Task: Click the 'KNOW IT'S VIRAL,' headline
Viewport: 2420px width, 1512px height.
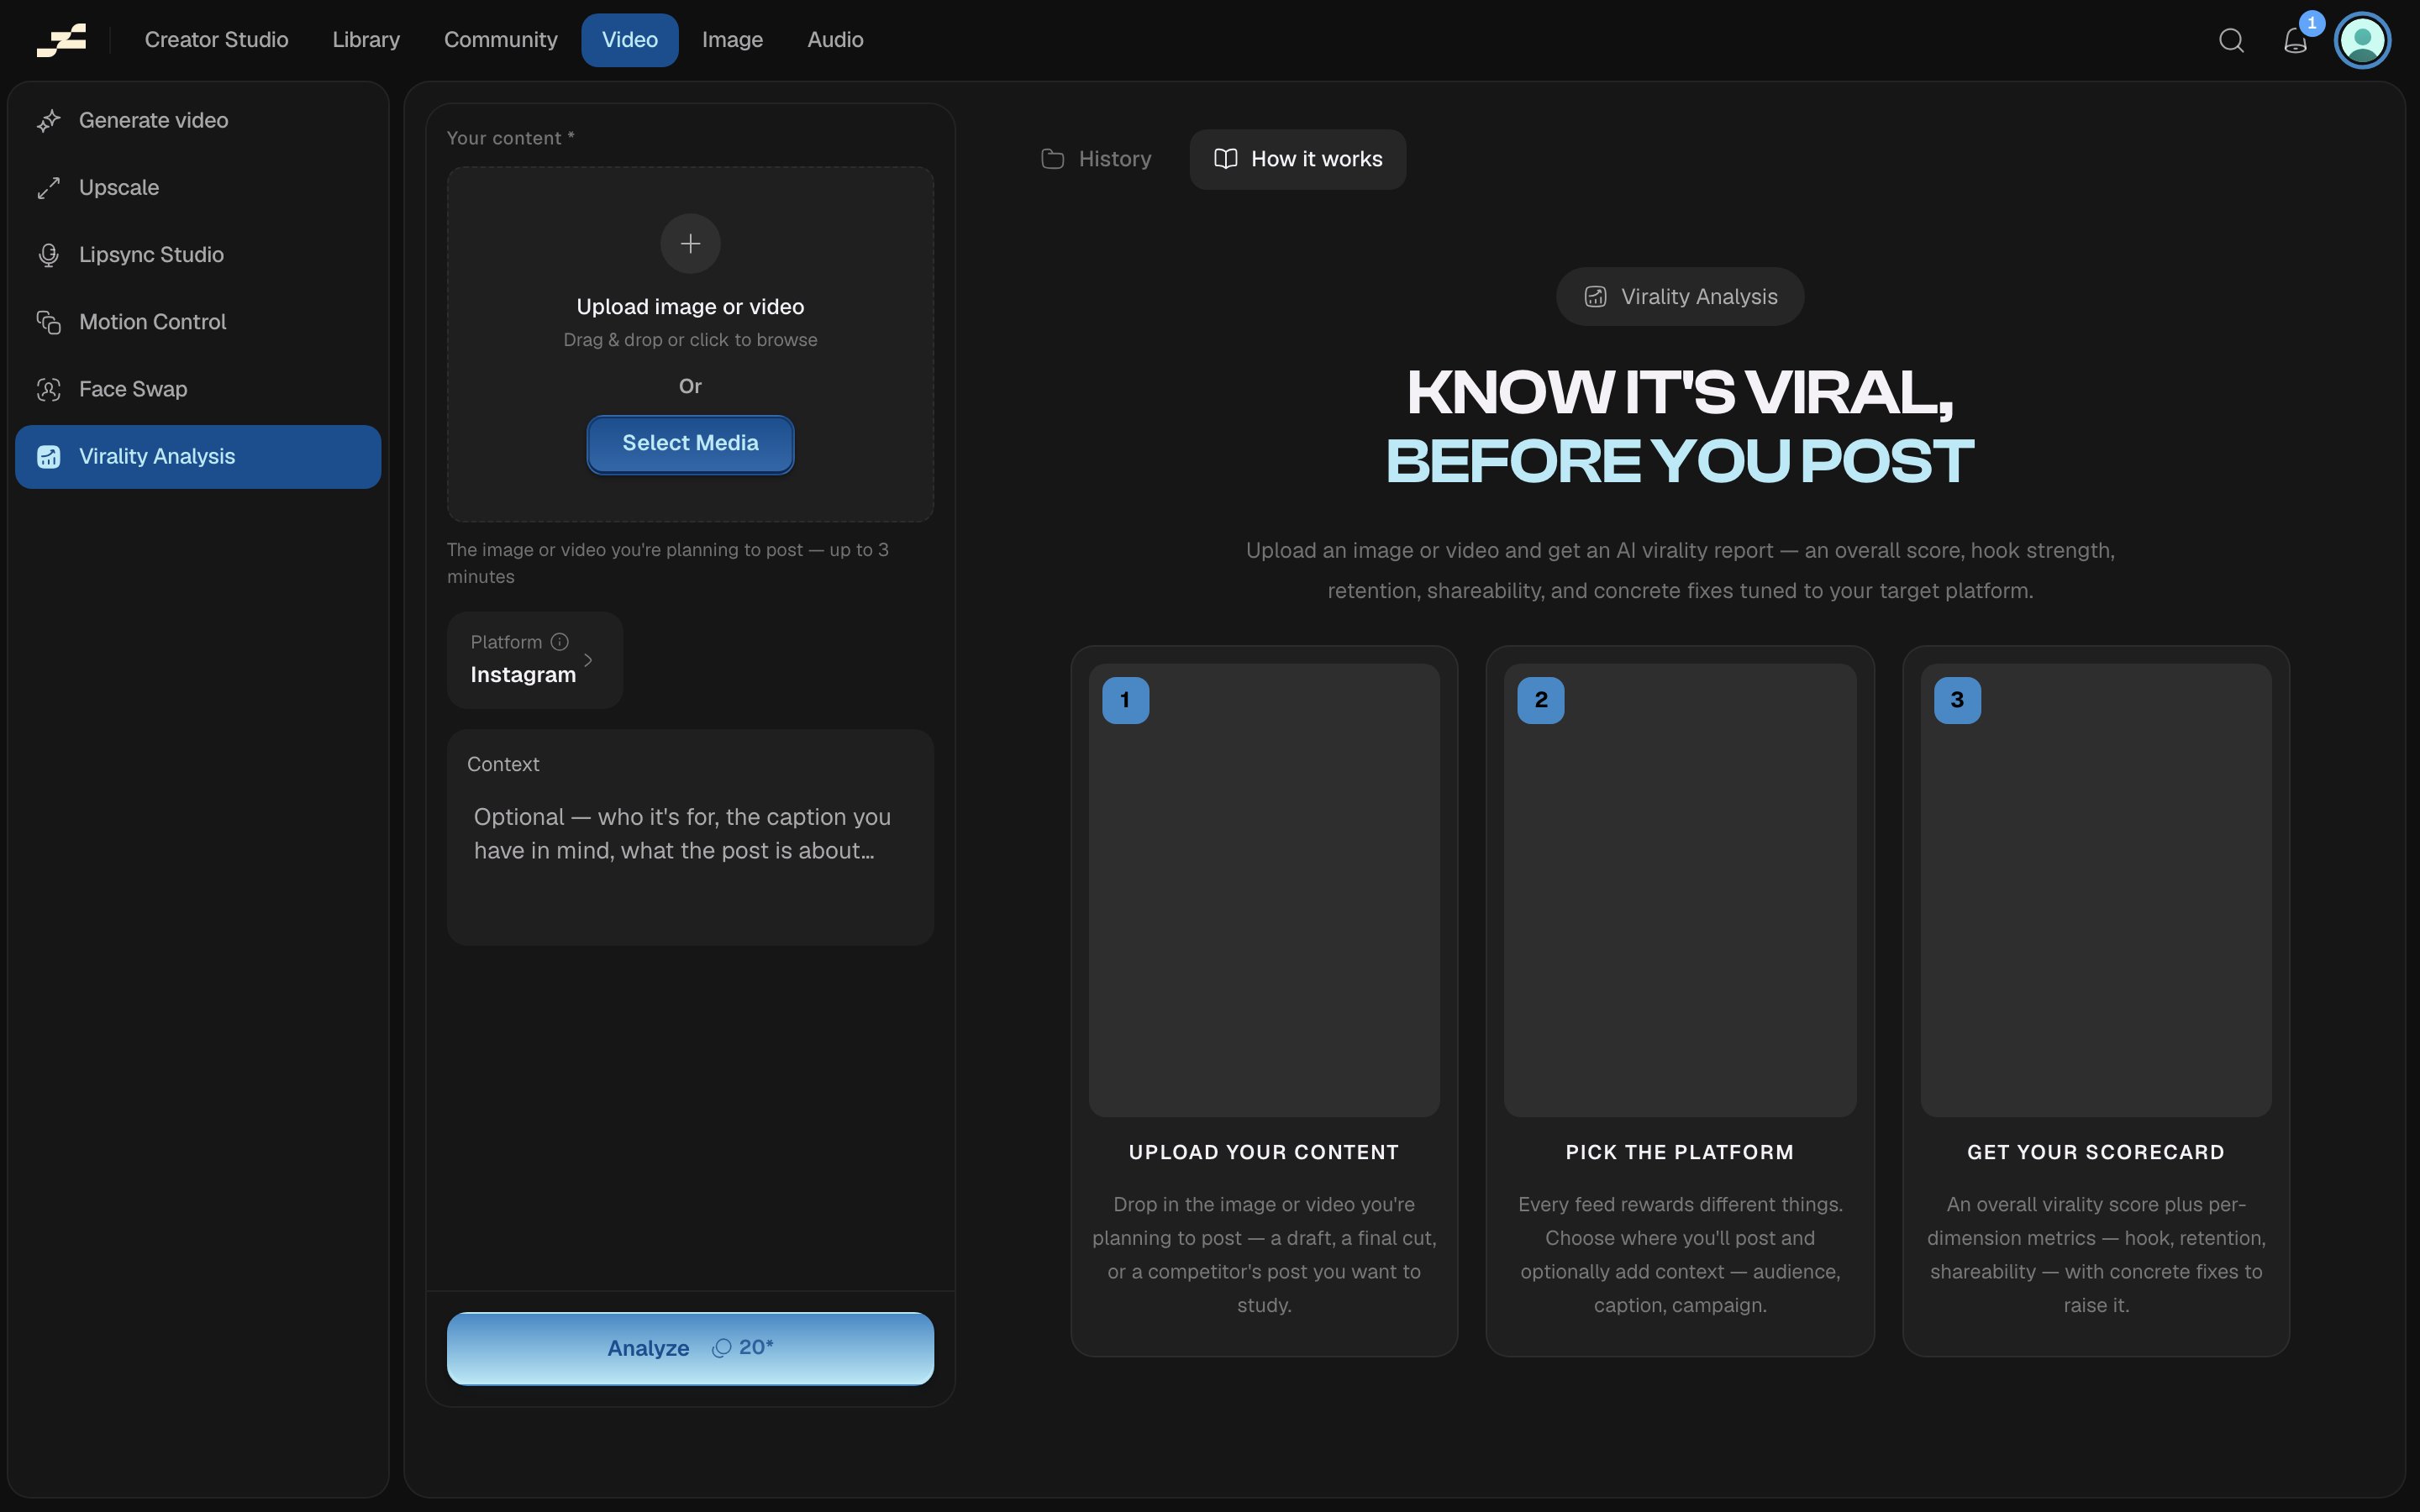Action: point(1680,392)
